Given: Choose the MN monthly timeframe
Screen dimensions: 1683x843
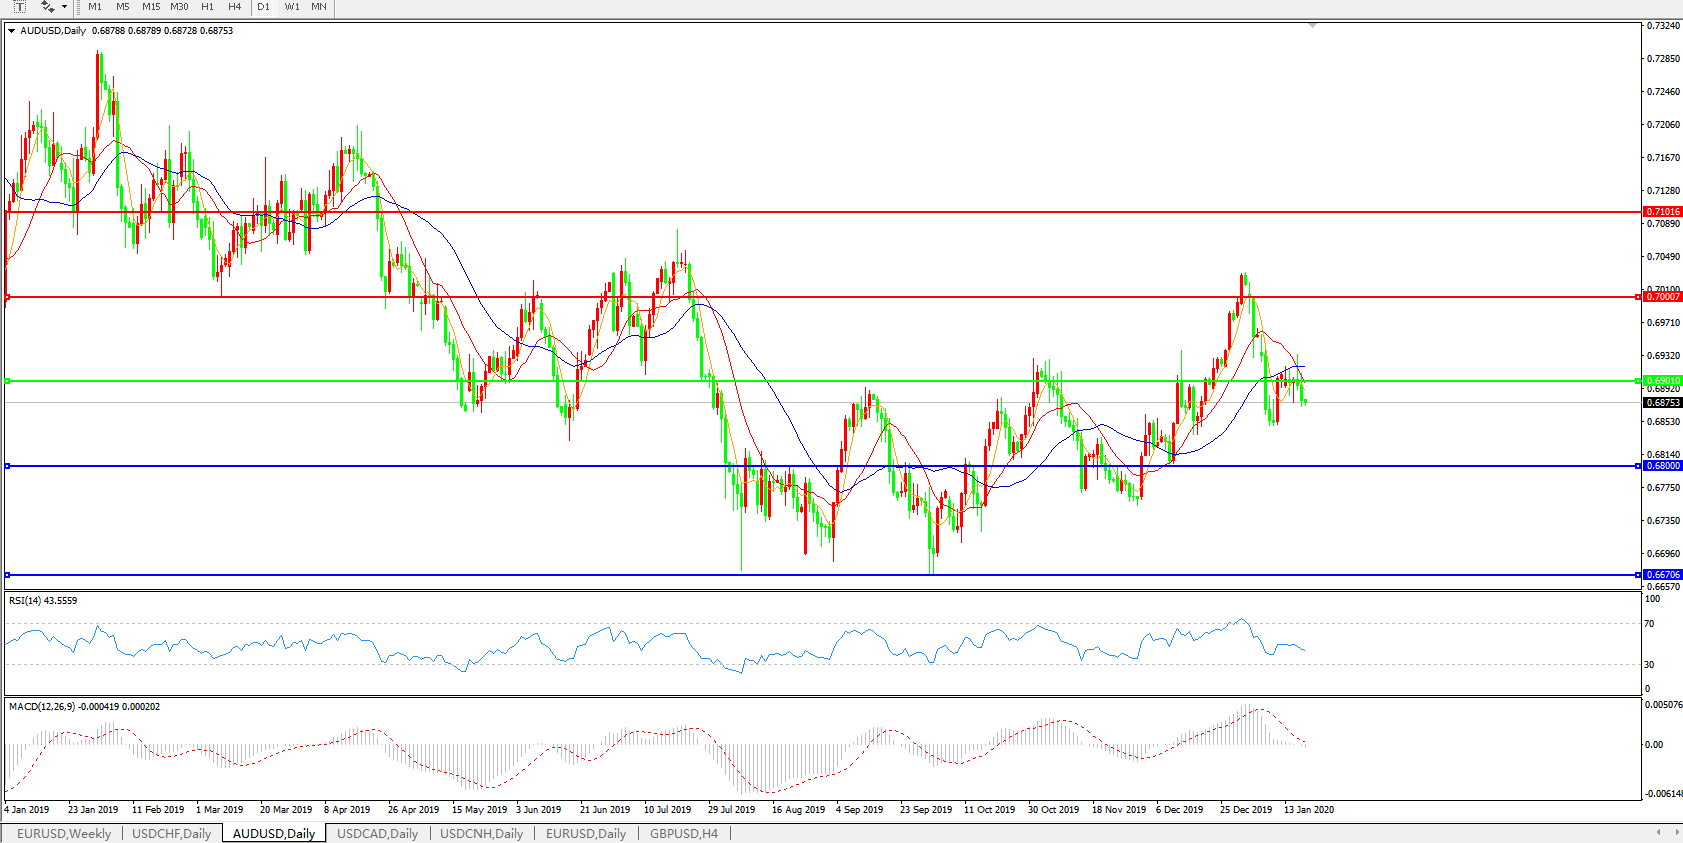Looking at the screenshot, I should click(319, 7).
